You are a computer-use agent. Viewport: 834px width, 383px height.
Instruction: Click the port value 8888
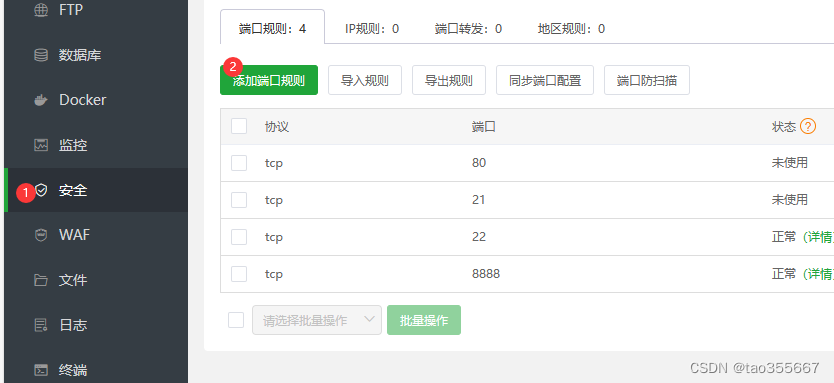tap(486, 274)
